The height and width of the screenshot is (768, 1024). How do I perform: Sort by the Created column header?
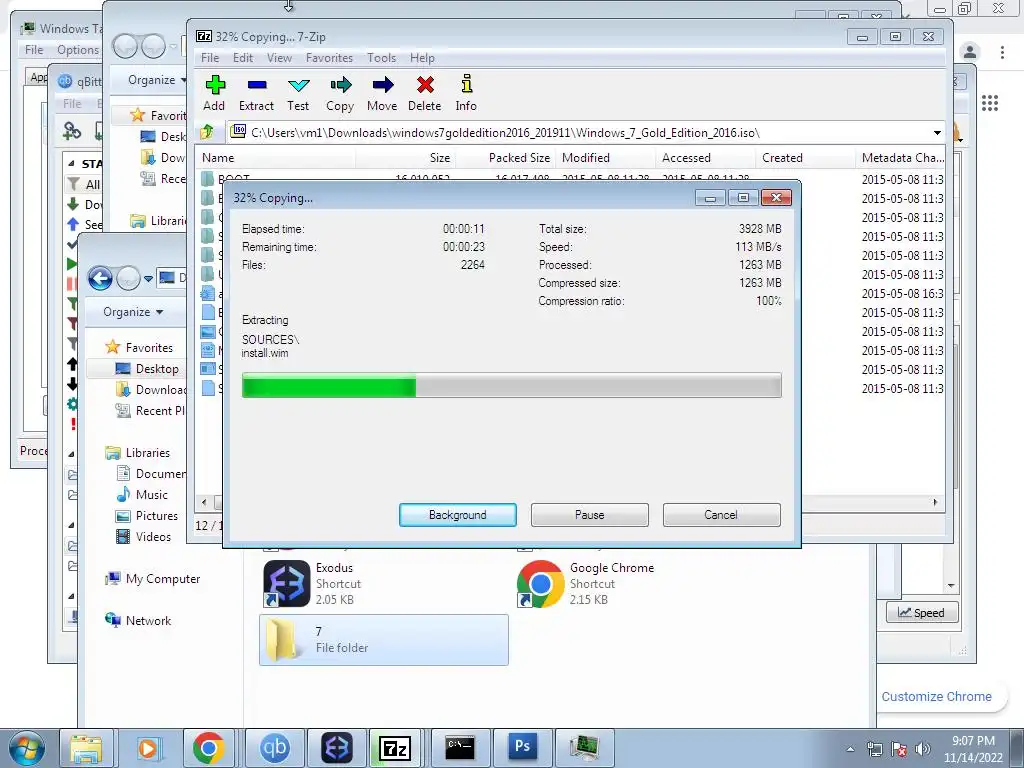pos(805,157)
